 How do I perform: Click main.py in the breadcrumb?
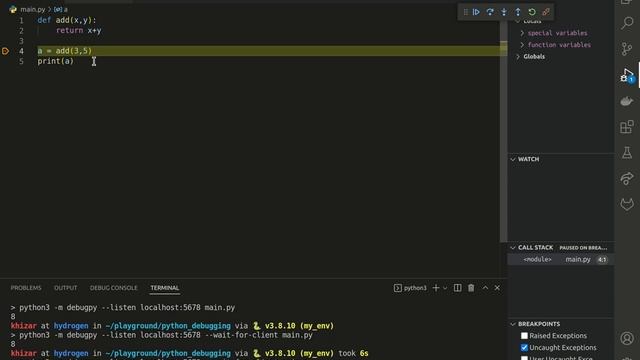click(x=33, y=9)
